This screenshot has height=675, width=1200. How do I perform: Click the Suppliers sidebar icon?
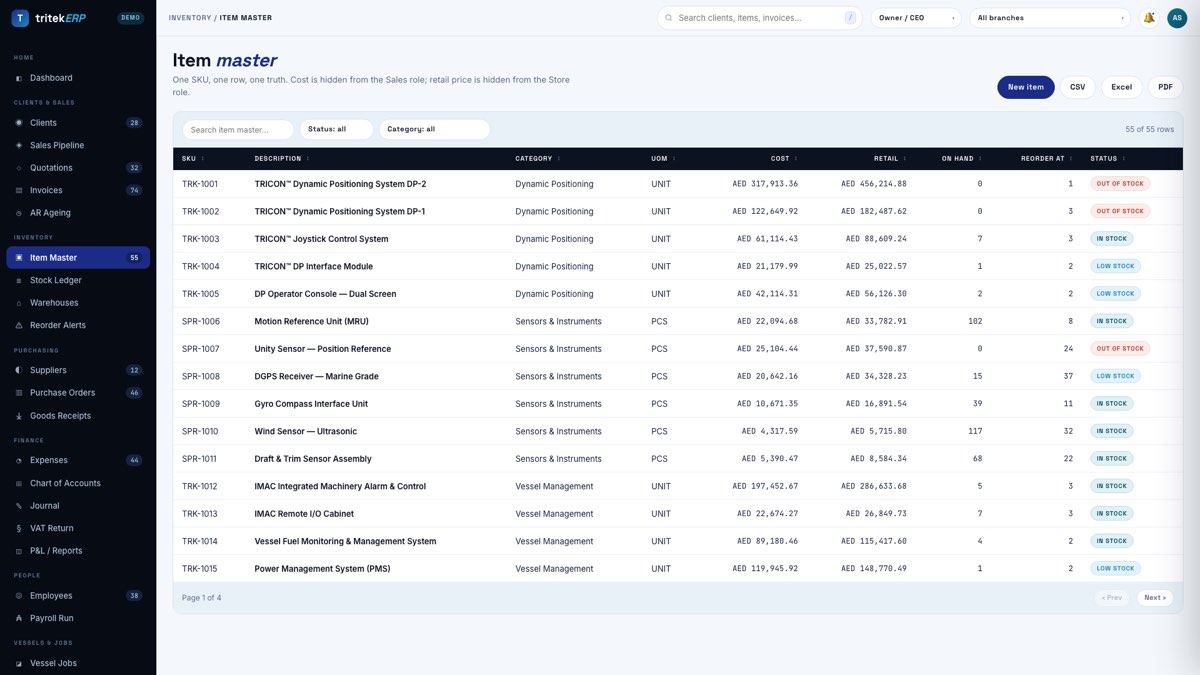tap(19, 370)
